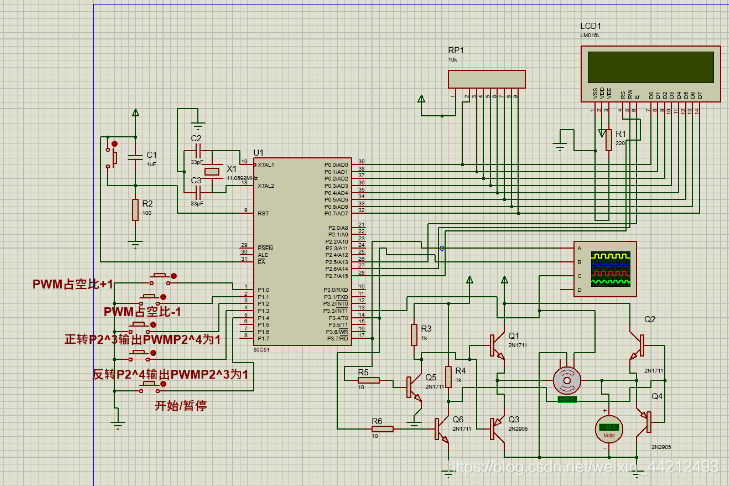Screen dimensions: 729x486
Task: Select transistor Q6
Action: pos(441,429)
